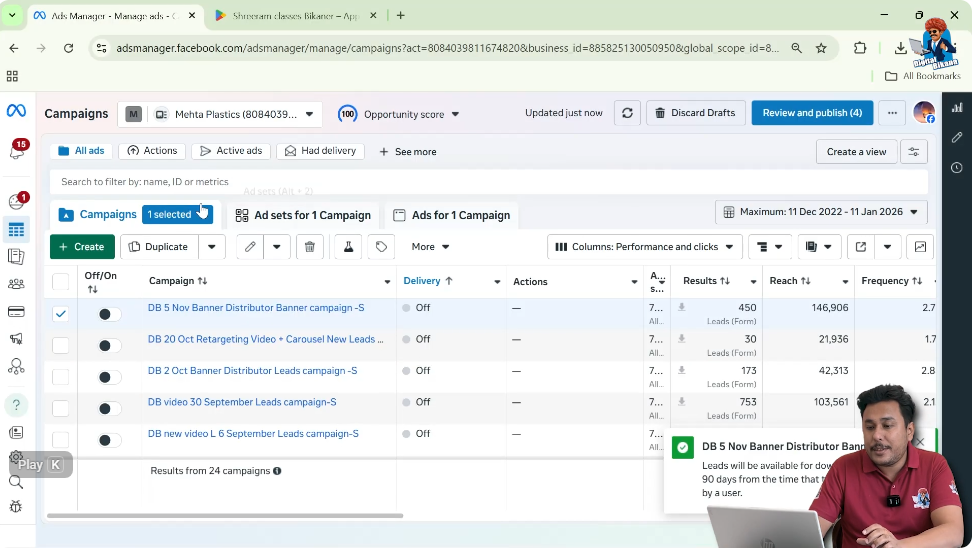Image resolution: width=974 pixels, height=548 pixels.
Task: Expand the Duplicate options arrow
Action: click(212, 247)
